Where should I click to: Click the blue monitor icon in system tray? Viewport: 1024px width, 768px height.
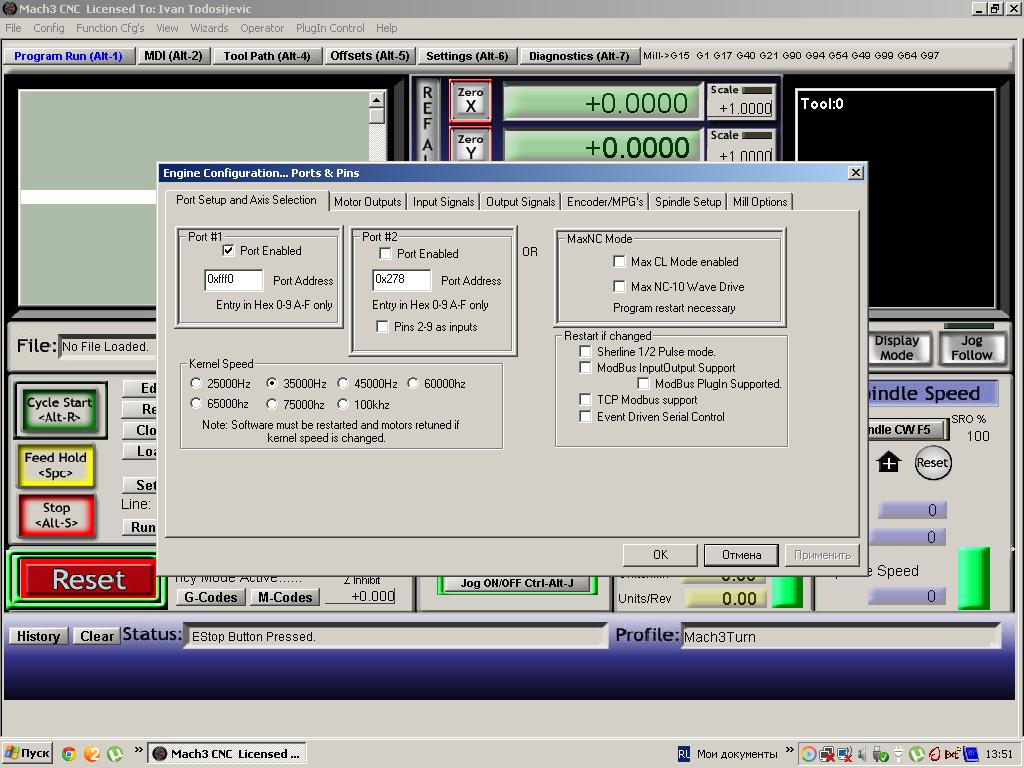coord(971,754)
